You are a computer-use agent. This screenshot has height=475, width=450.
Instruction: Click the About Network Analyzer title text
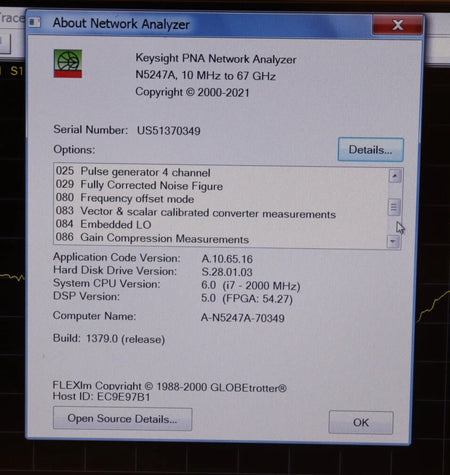tap(121, 24)
